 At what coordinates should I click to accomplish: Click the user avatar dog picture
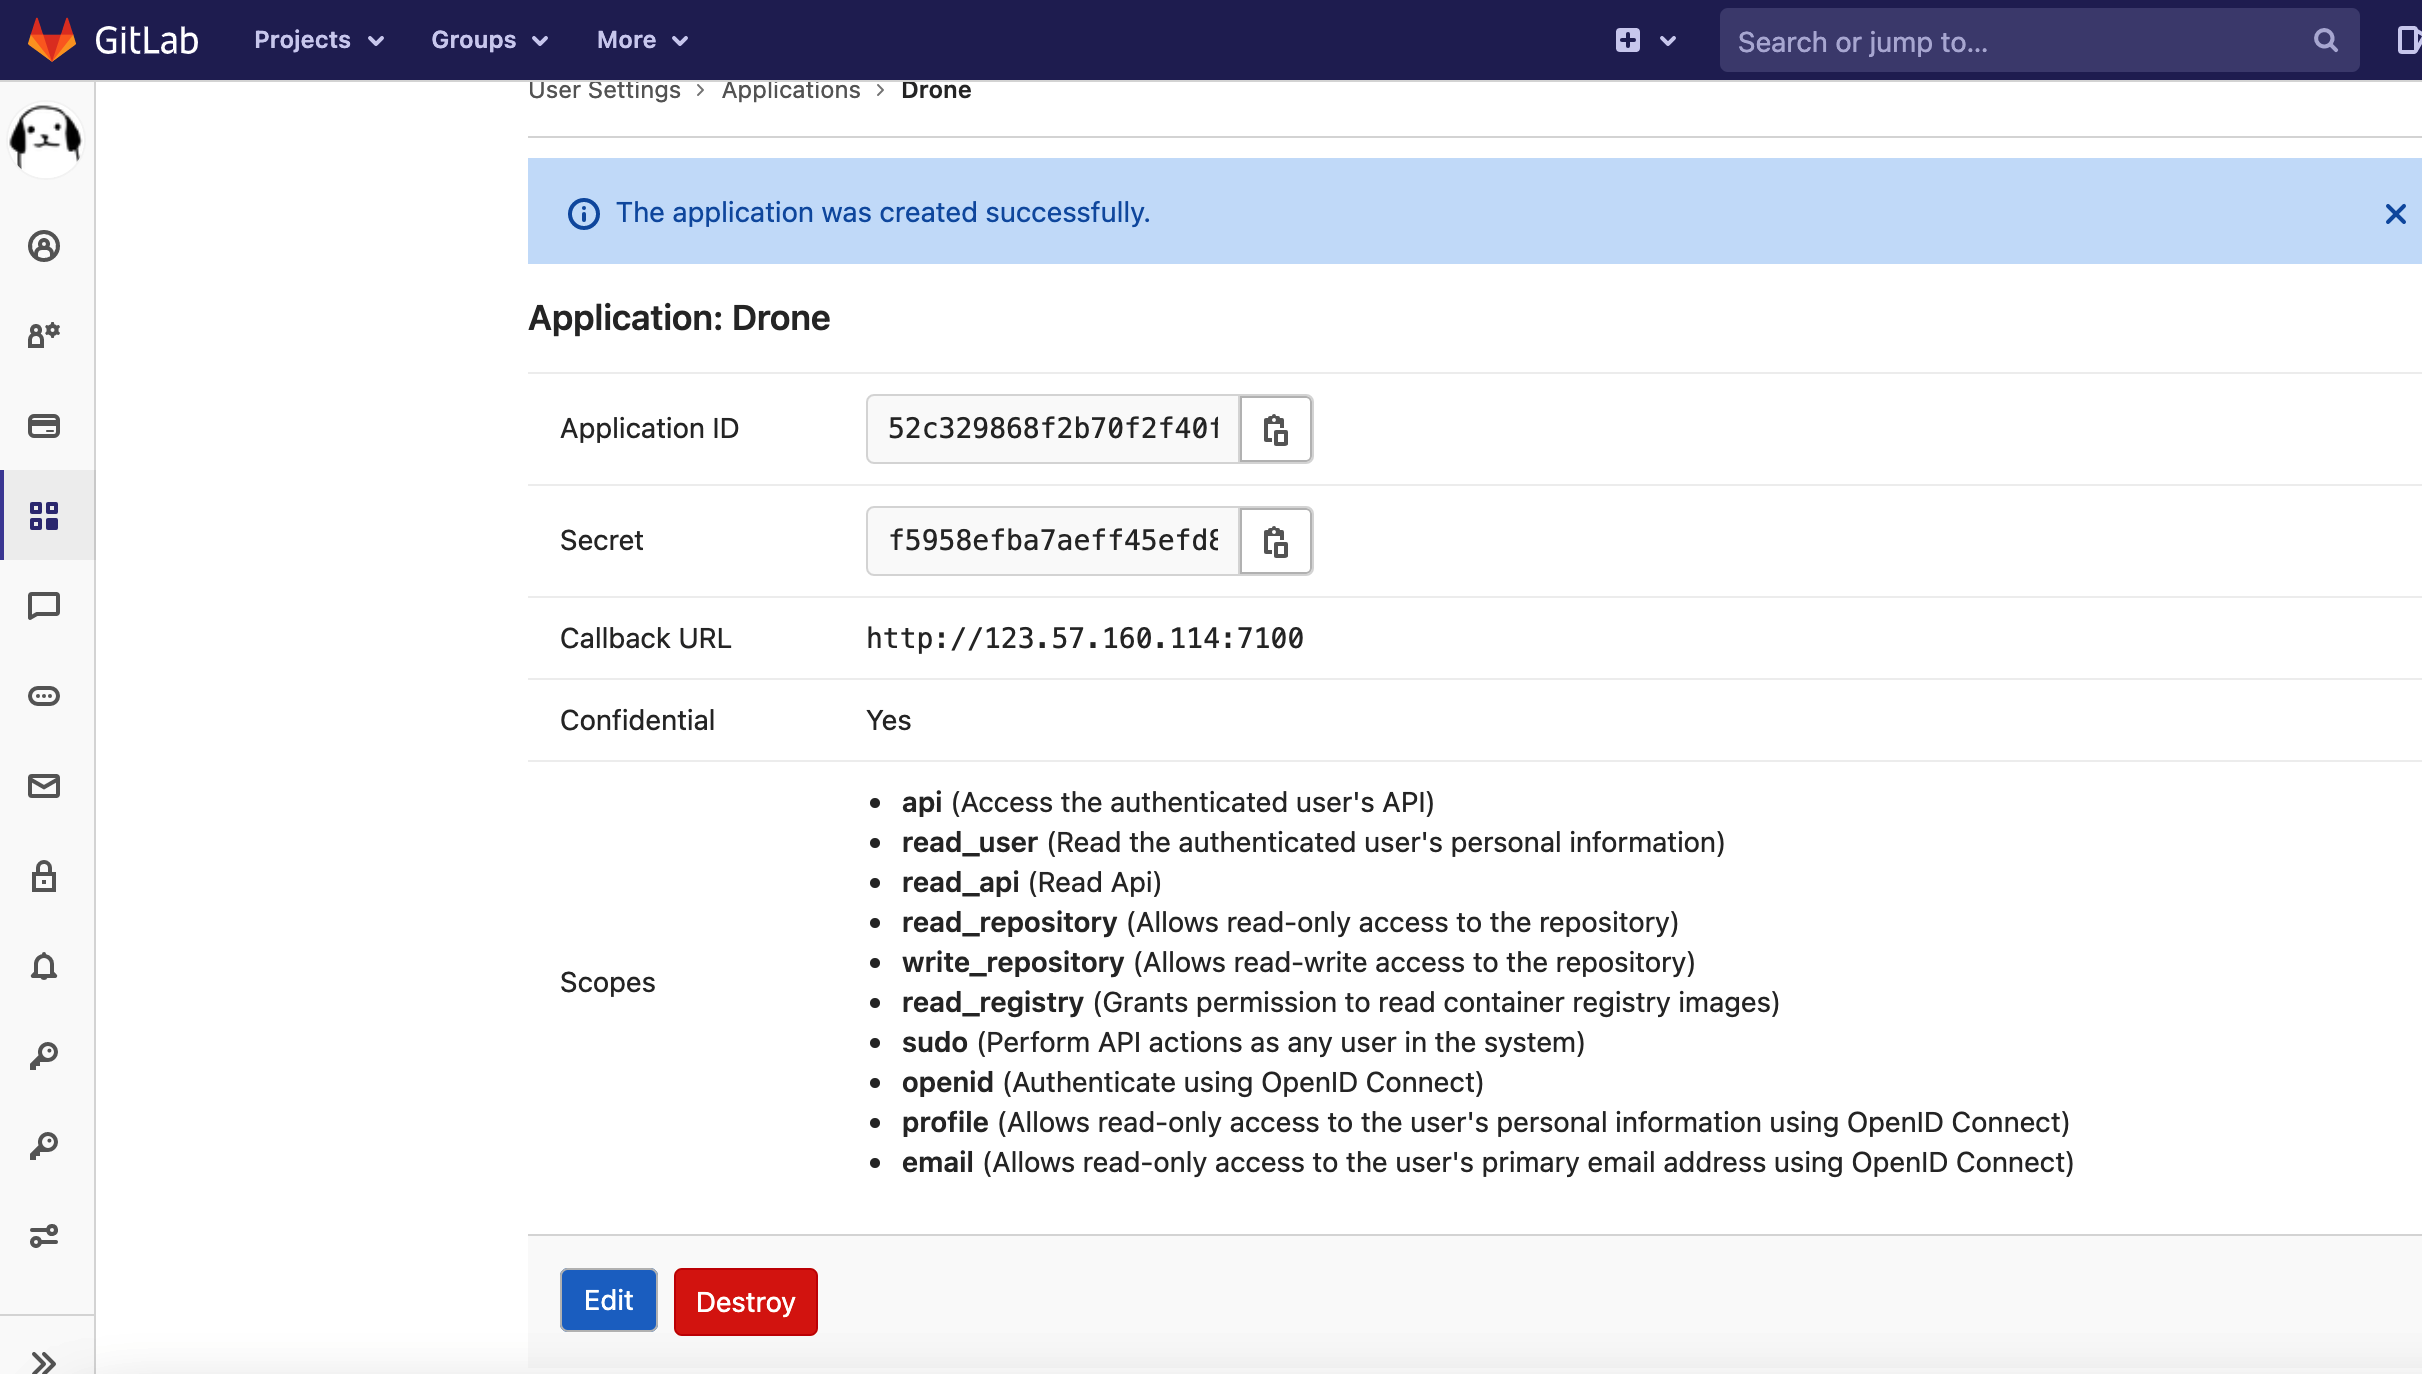click(45, 138)
